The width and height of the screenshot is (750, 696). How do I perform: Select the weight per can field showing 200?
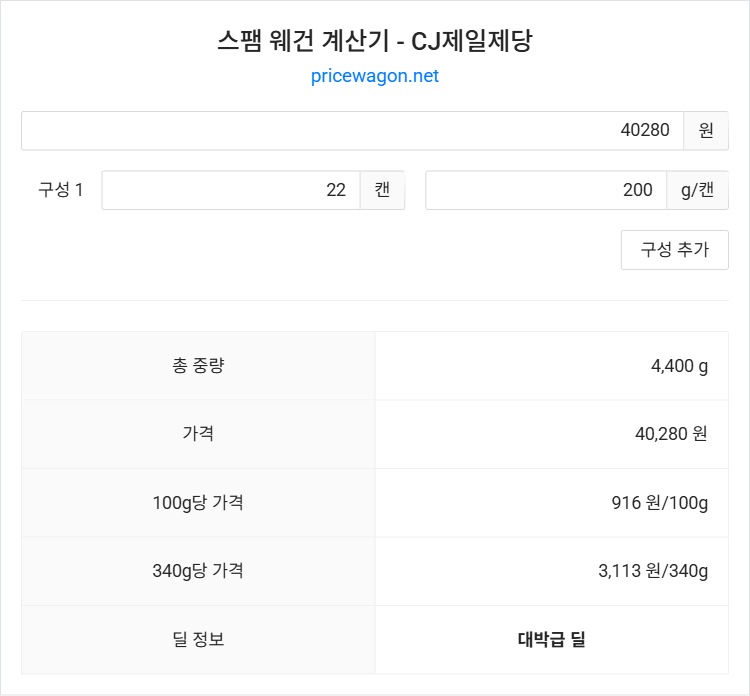[546, 190]
